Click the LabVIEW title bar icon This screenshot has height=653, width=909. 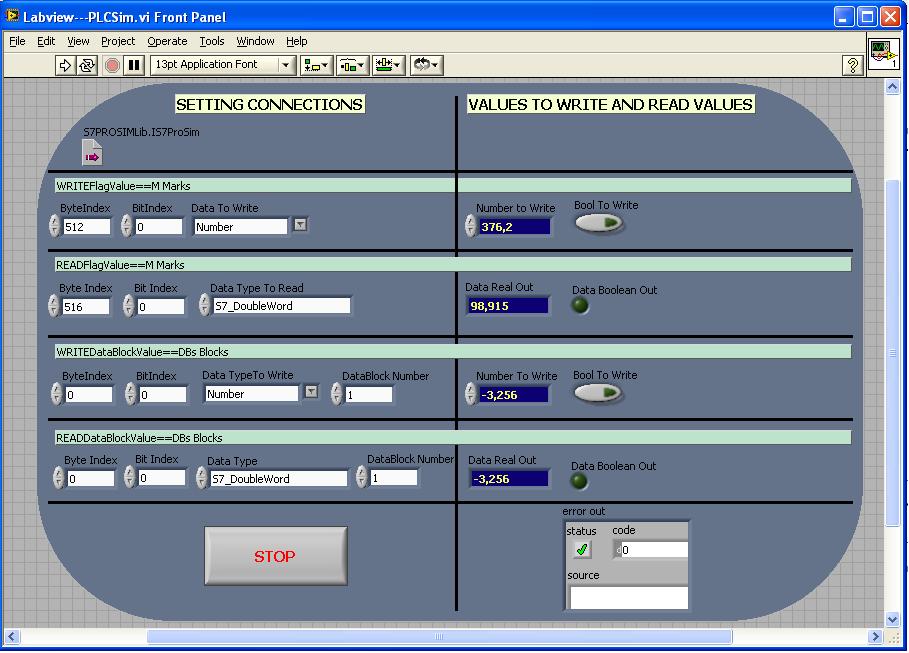12,16
